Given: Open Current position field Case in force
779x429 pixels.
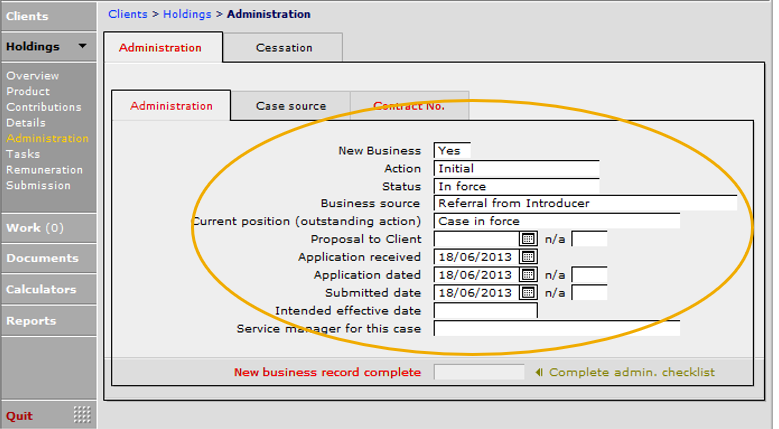Looking at the screenshot, I should click(x=556, y=221).
